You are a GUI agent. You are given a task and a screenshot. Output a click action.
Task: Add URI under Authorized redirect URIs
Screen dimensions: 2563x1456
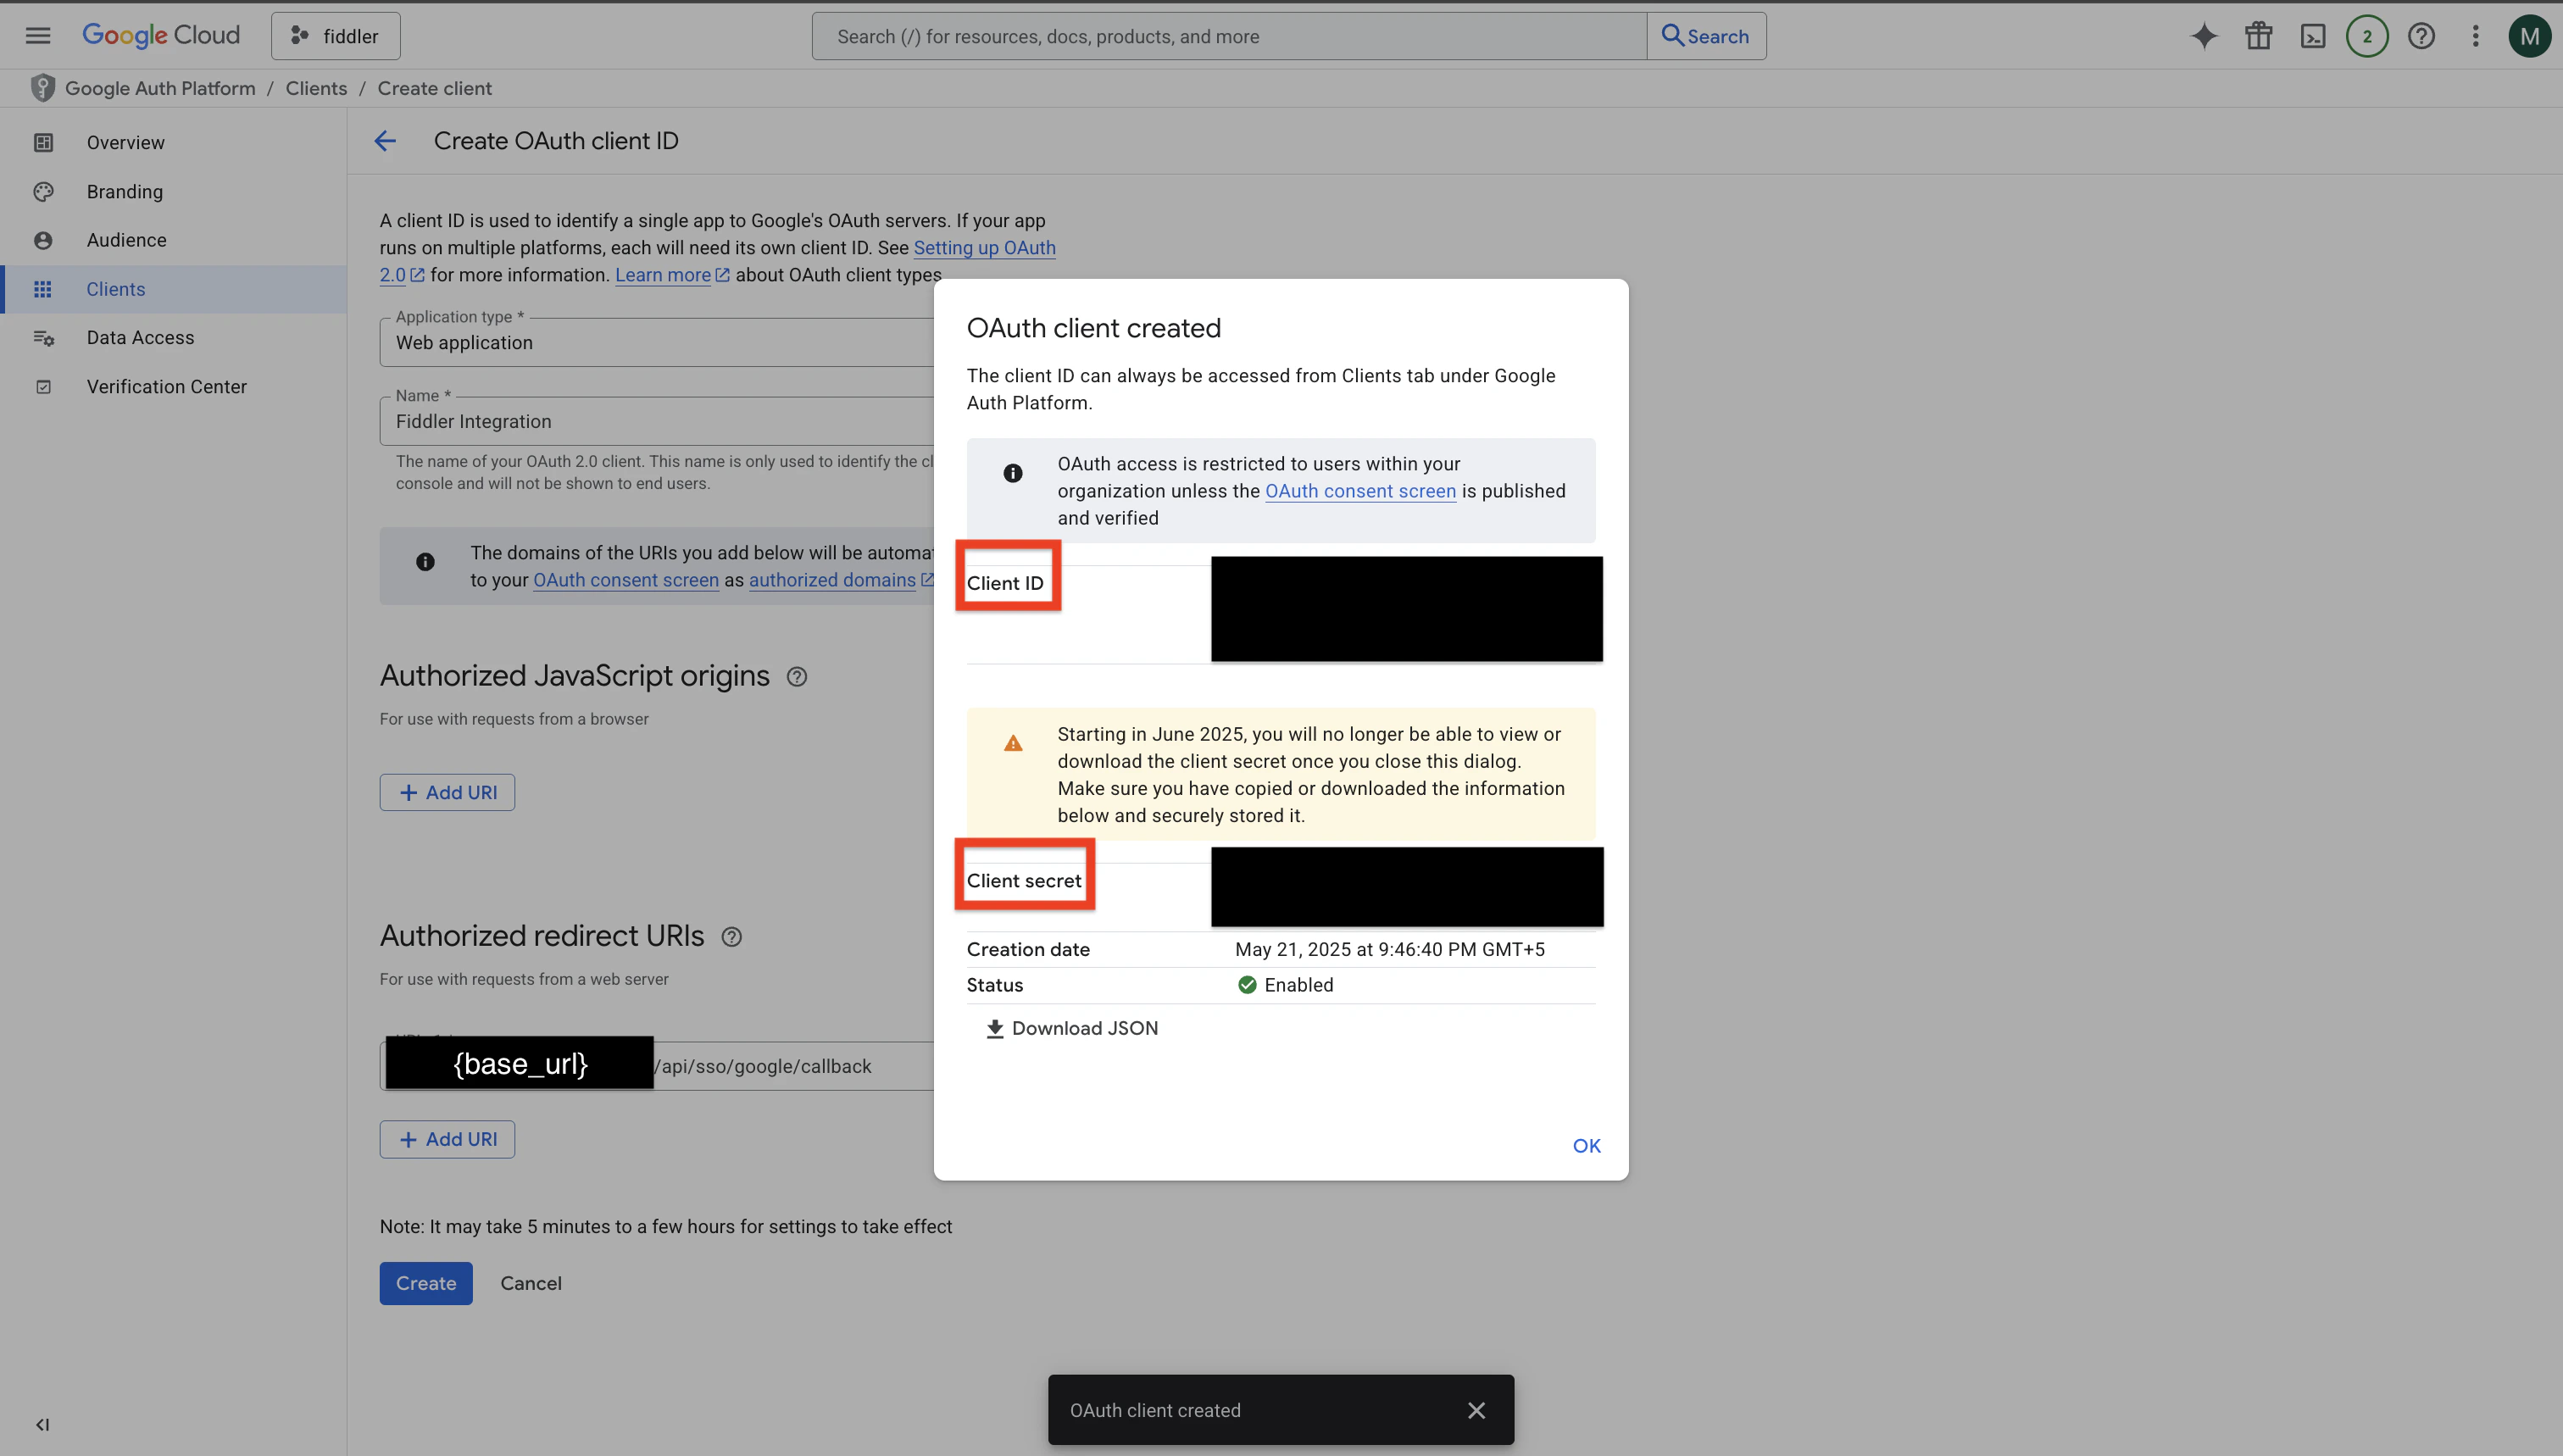tap(447, 1140)
